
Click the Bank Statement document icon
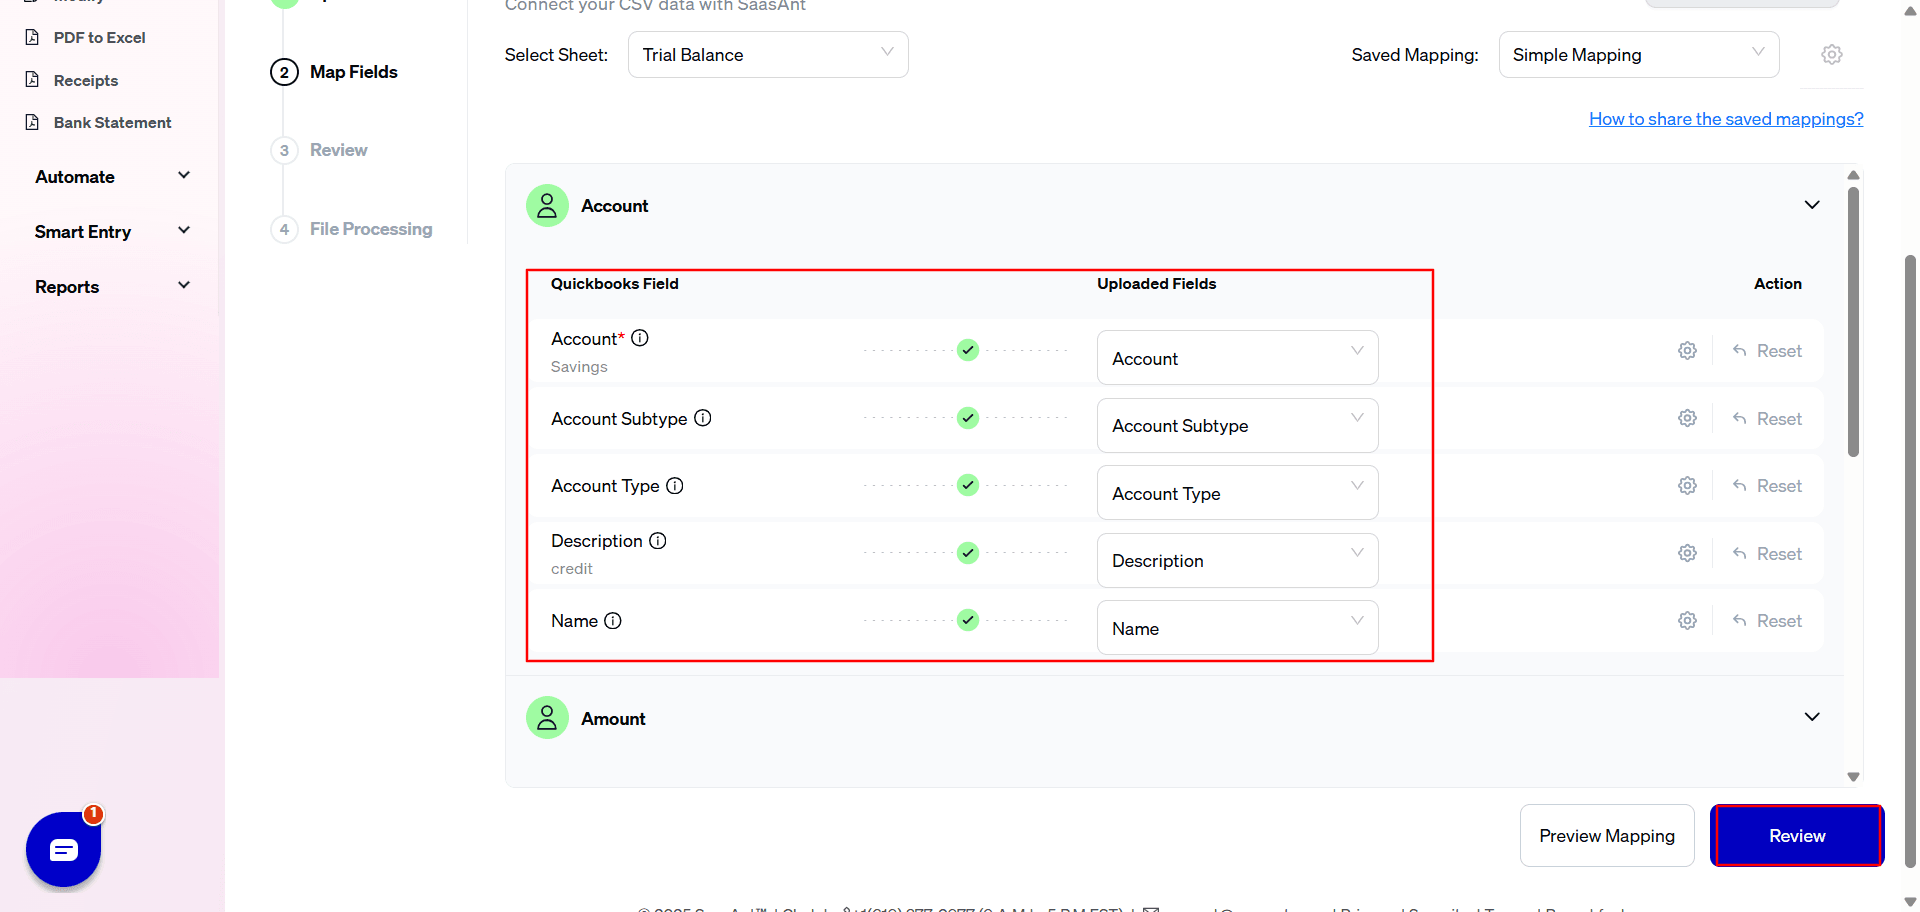click(x=32, y=122)
